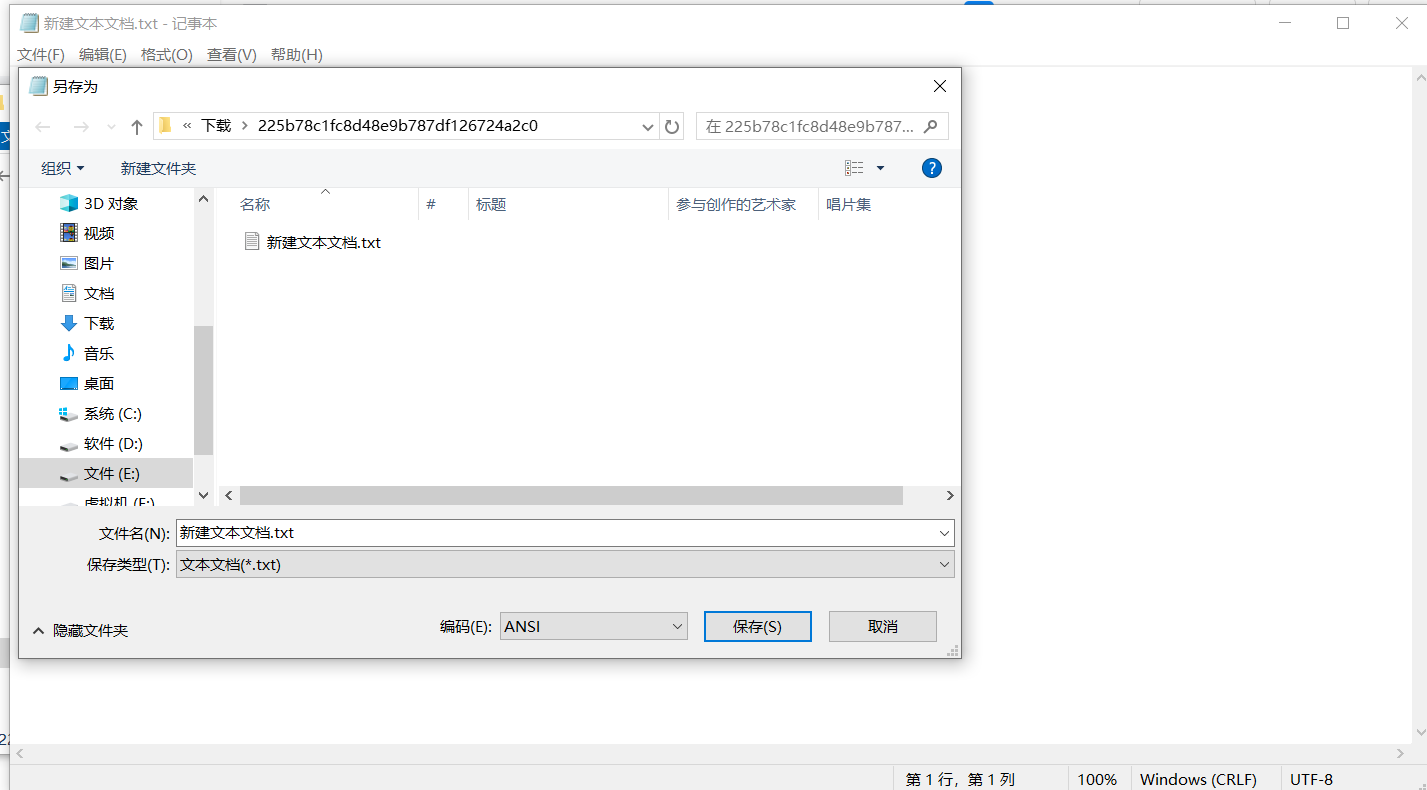The width and height of the screenshot is (1427, 790).
Task: Click the 视频 sidebar icon
Action: pyautogui.click(x=68, y=233)
